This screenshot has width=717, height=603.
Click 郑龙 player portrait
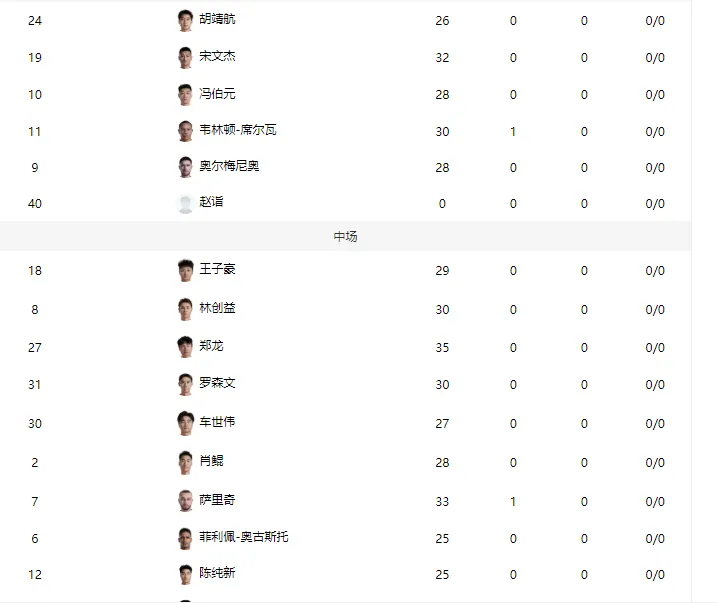pyautogui.click(x=185, y=347)
